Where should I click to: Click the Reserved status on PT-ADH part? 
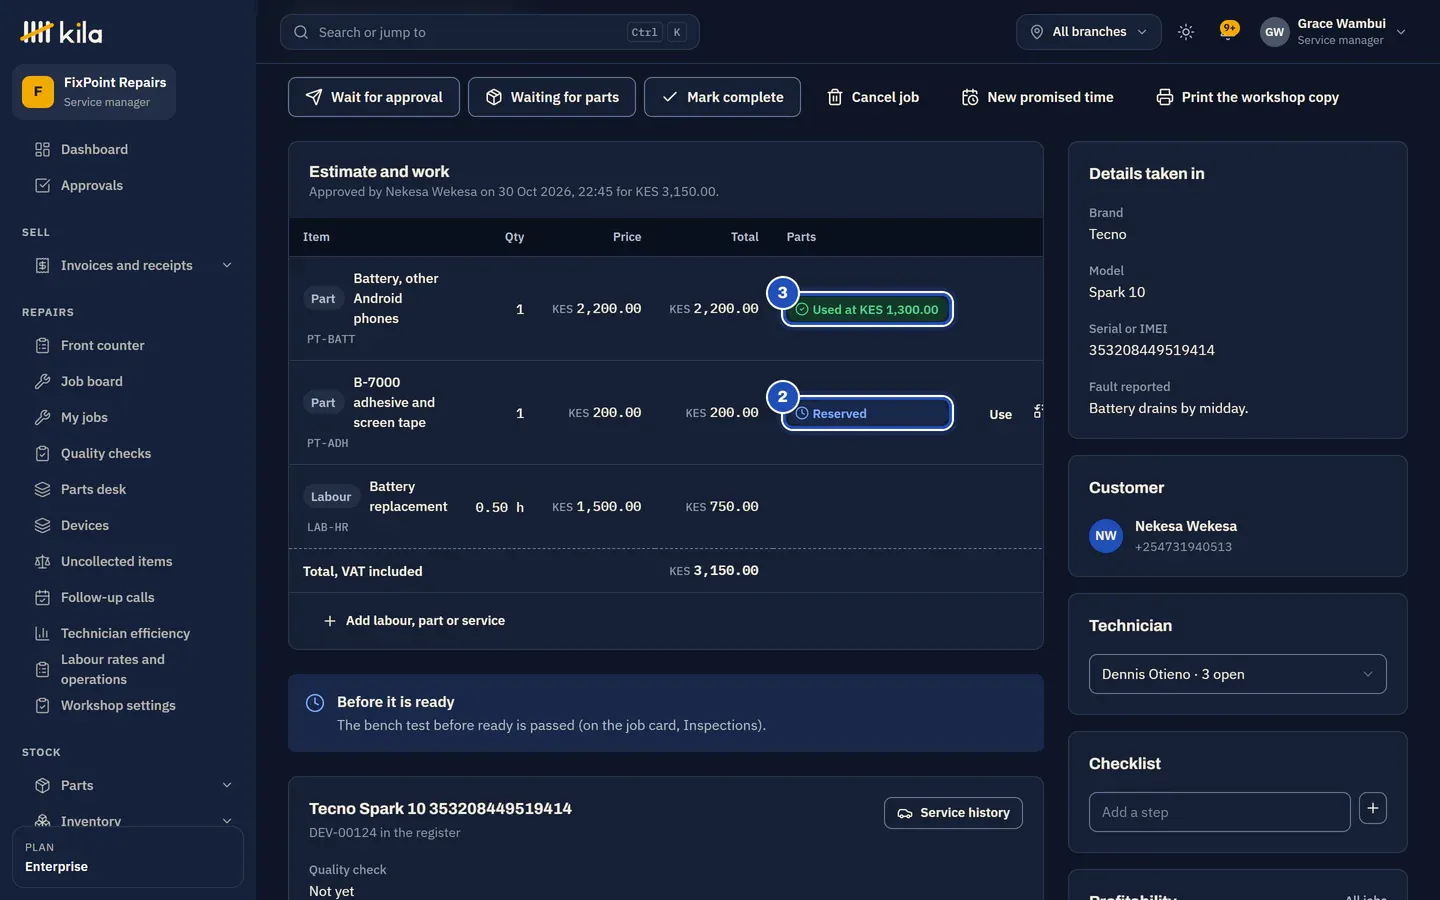coord(867,413)
